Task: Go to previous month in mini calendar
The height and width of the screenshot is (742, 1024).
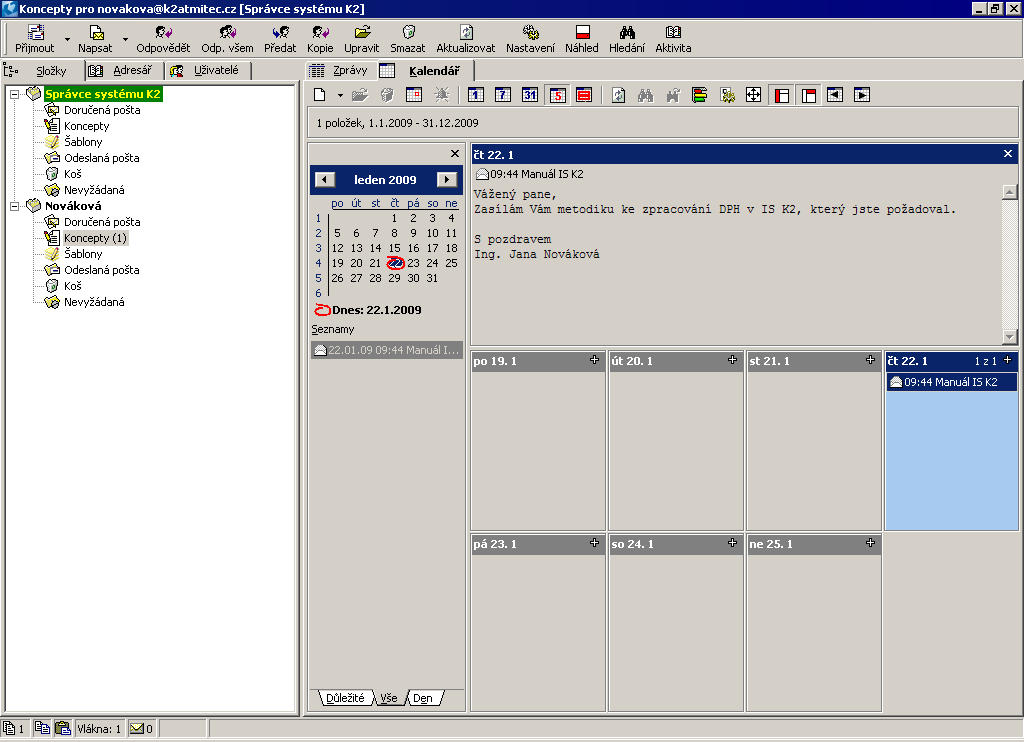Action: (325, 180)
